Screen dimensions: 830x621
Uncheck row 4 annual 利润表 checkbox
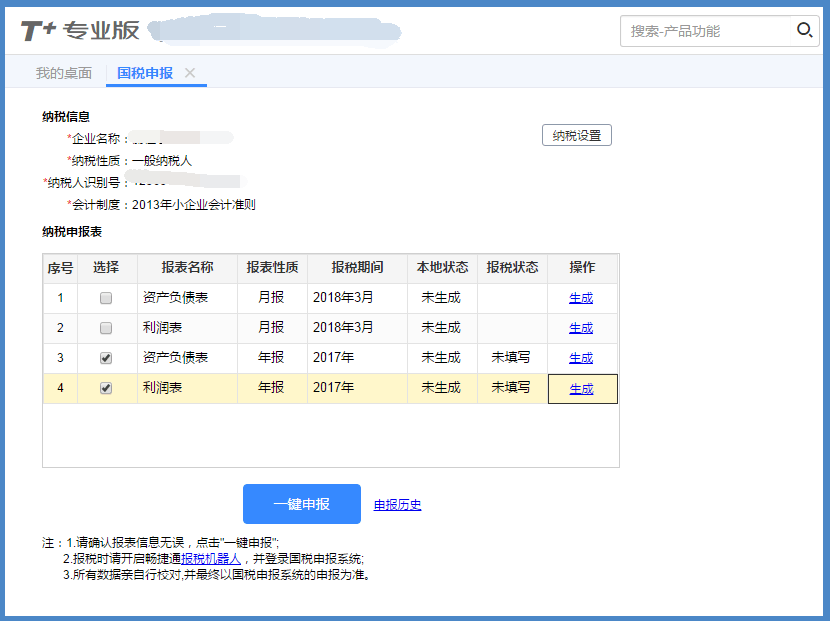[x=106, y=388]
